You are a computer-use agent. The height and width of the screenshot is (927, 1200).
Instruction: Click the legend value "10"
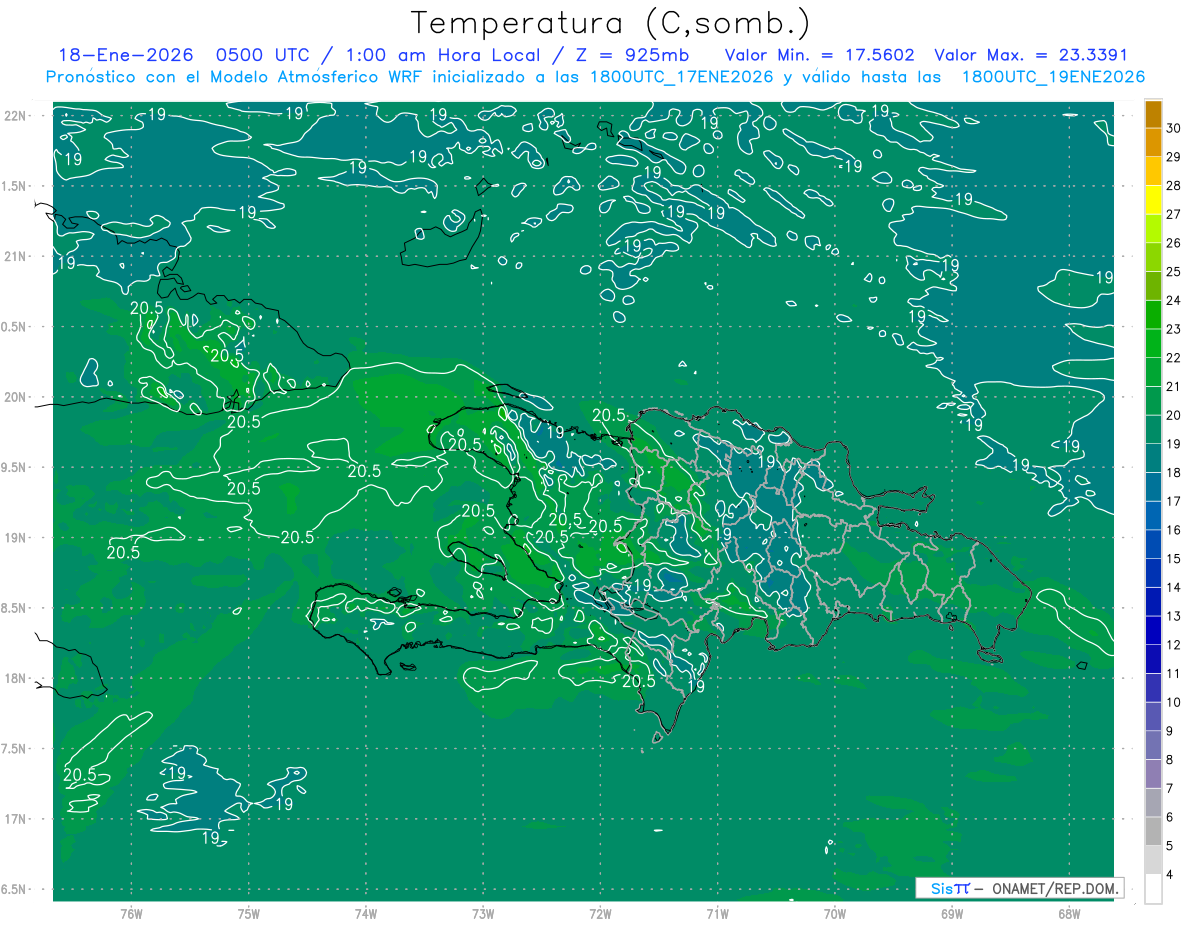[1174, 703]
